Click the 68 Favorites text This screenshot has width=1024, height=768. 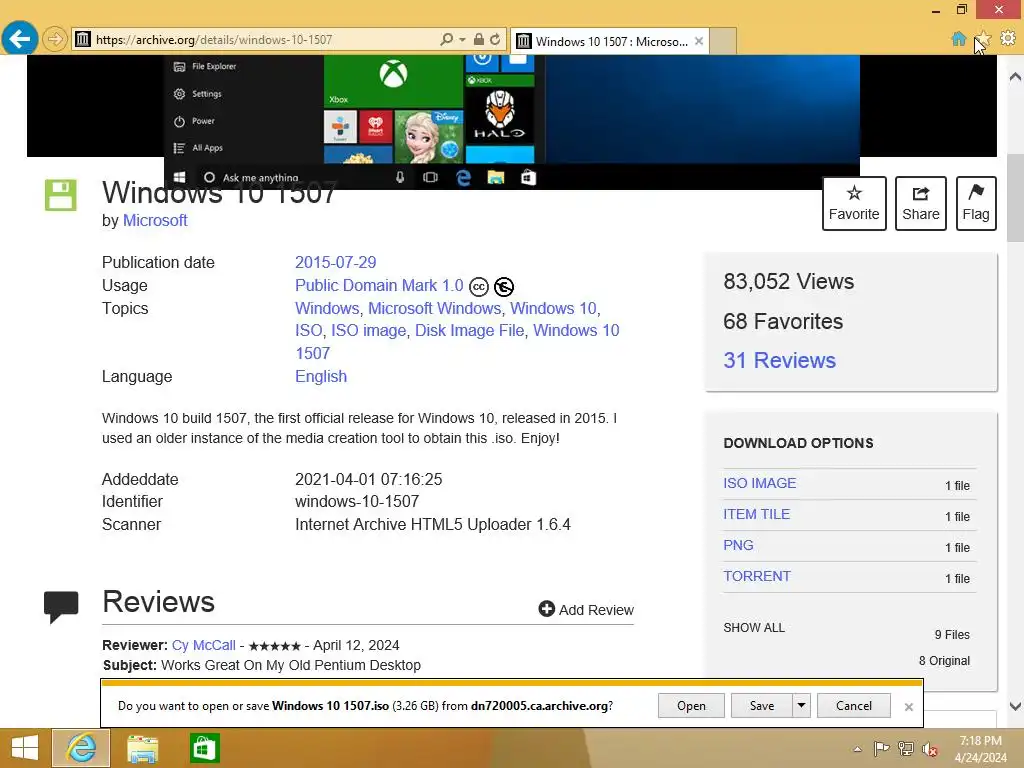[783, 321]
